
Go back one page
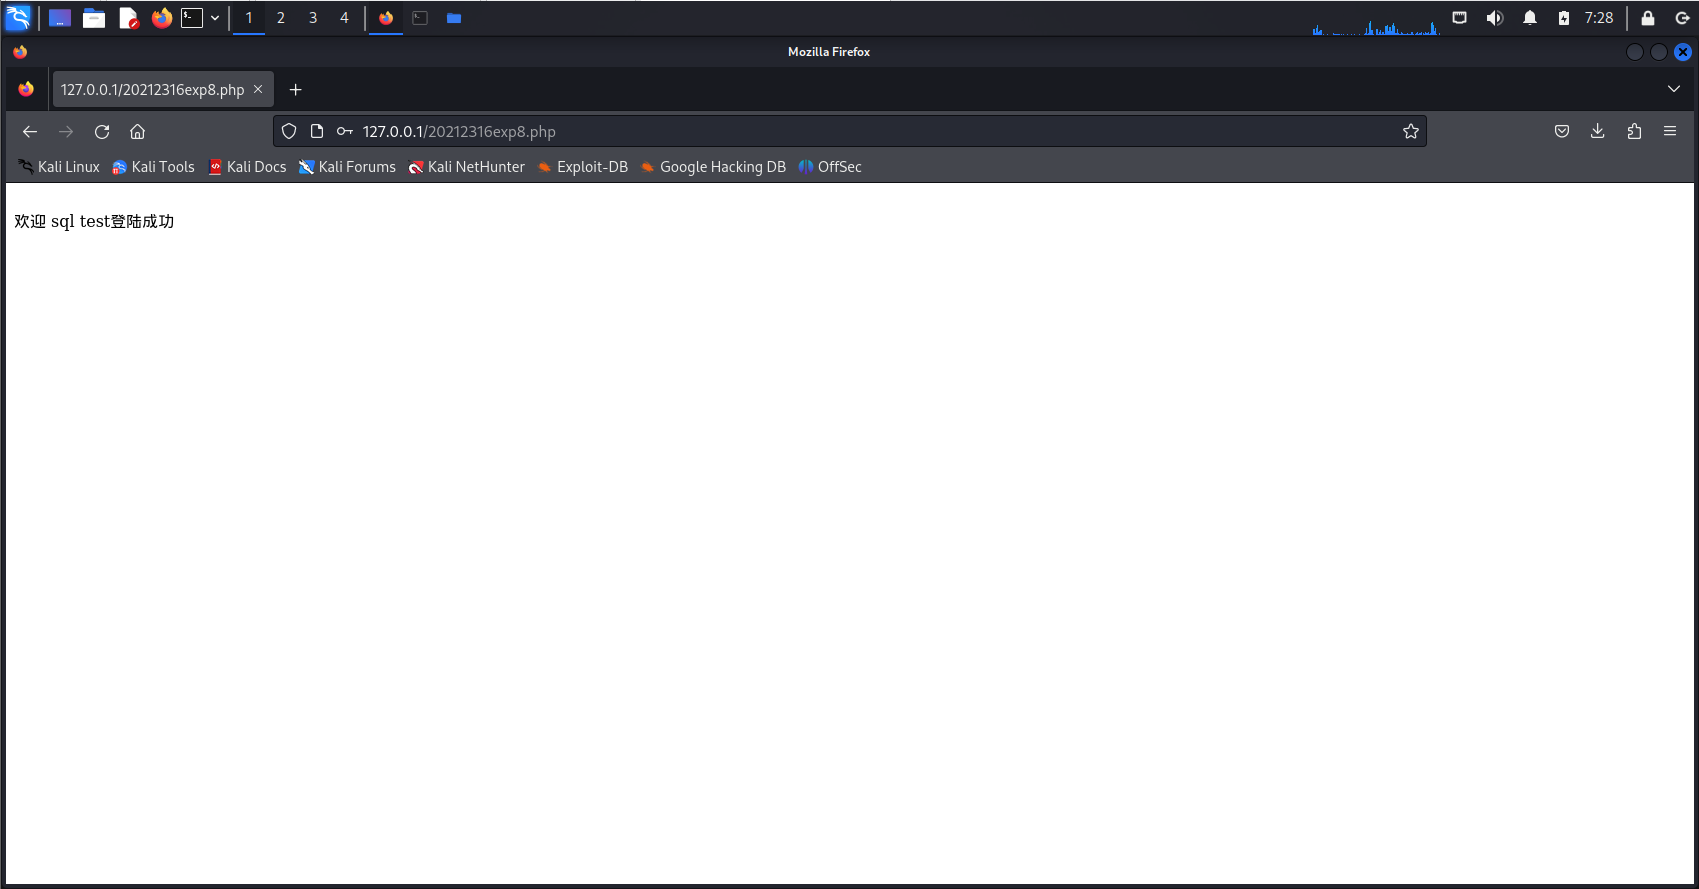point(30,131)
